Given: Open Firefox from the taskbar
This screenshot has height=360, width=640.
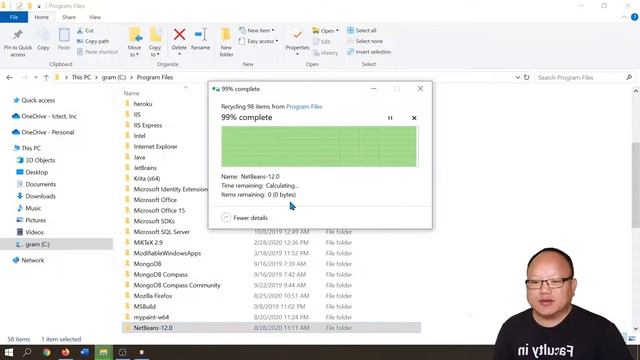Looking at the screenshot, I should 65,352.
